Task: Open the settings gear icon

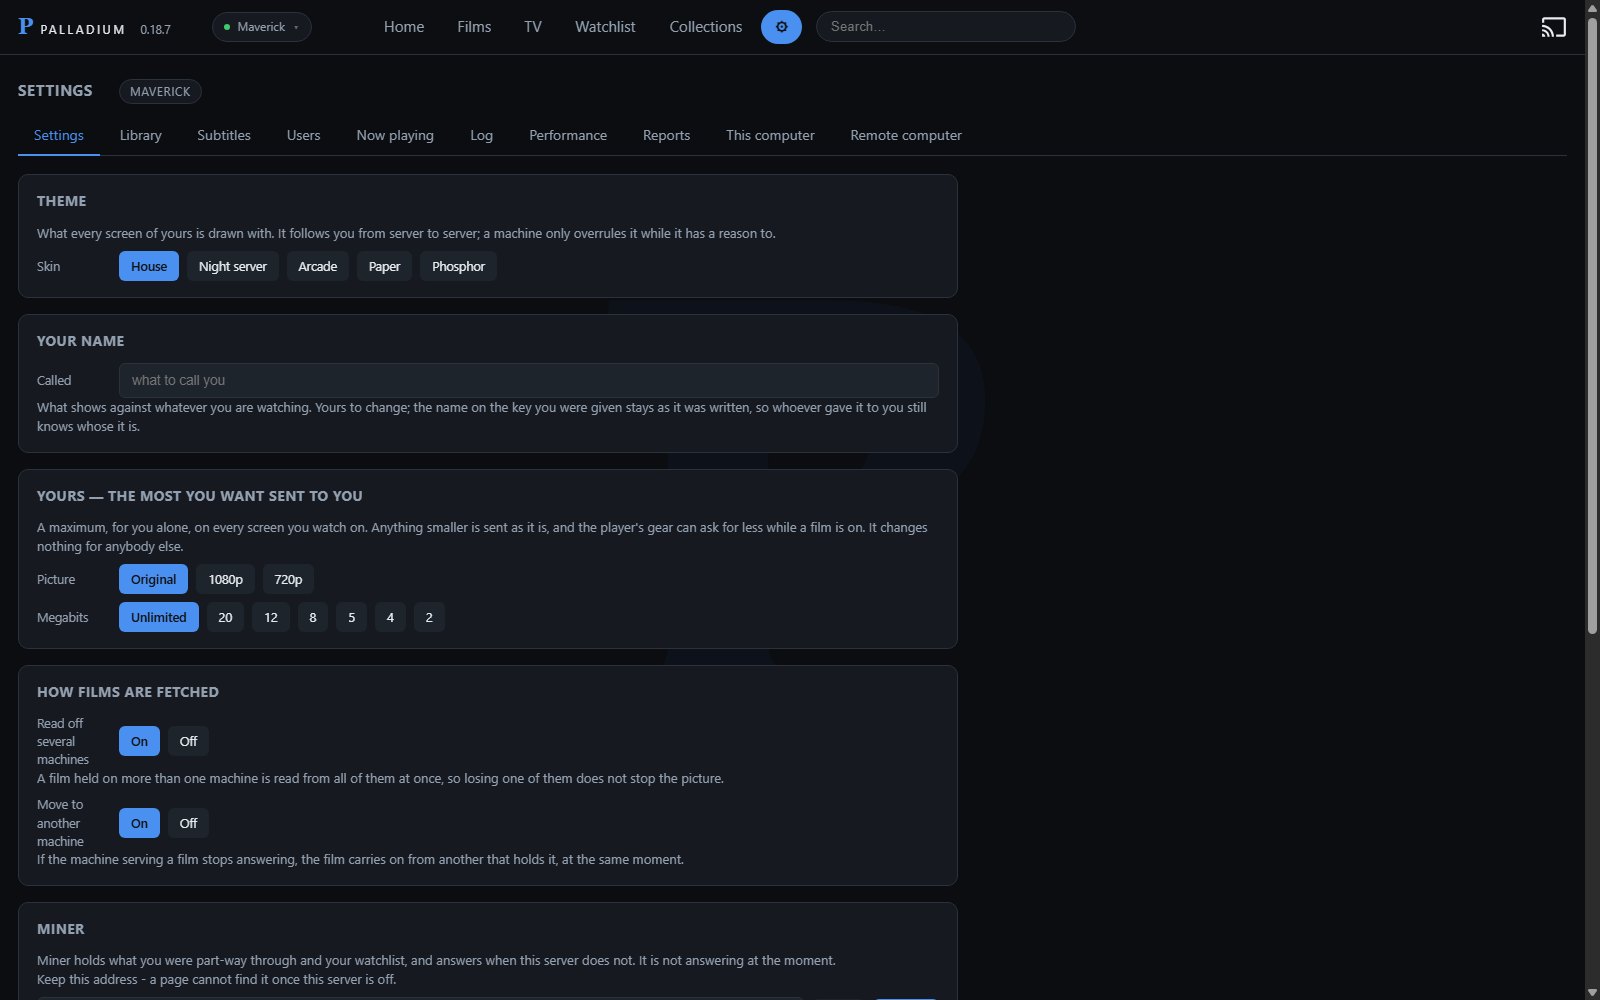Action: point(781,27)
